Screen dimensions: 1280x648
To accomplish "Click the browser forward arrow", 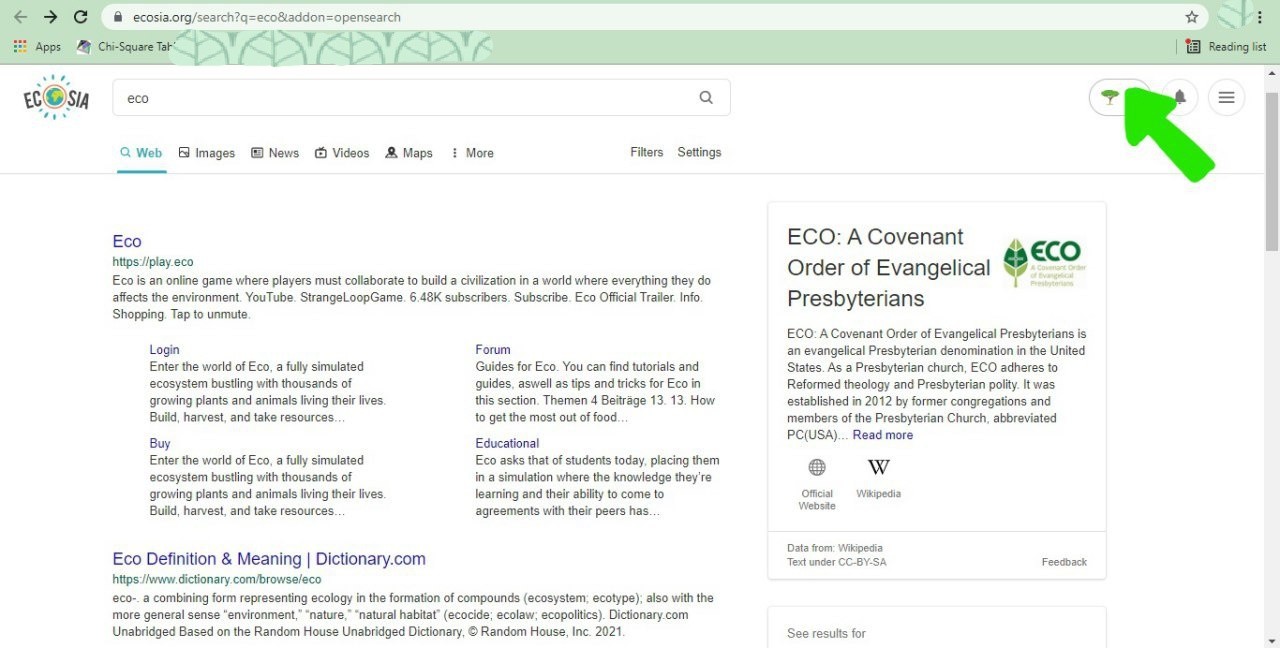I will tap(51, 17).
